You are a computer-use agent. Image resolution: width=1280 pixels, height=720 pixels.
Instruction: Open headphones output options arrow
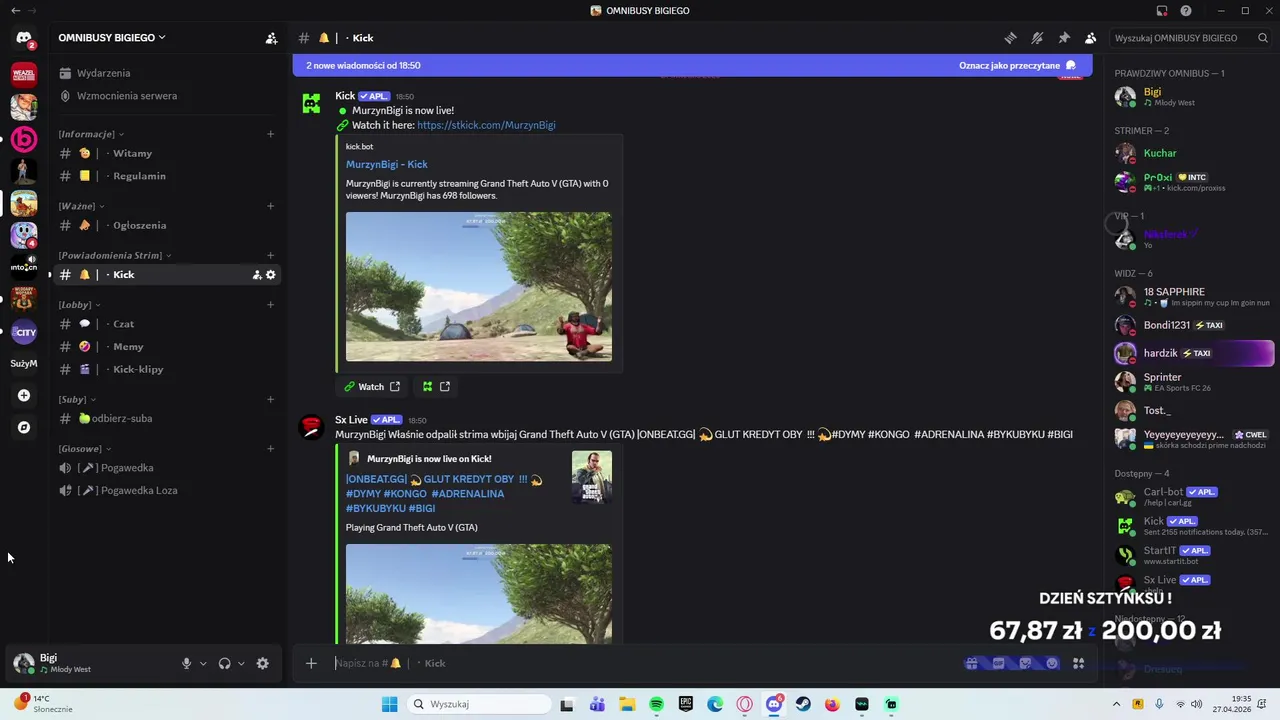241,663
